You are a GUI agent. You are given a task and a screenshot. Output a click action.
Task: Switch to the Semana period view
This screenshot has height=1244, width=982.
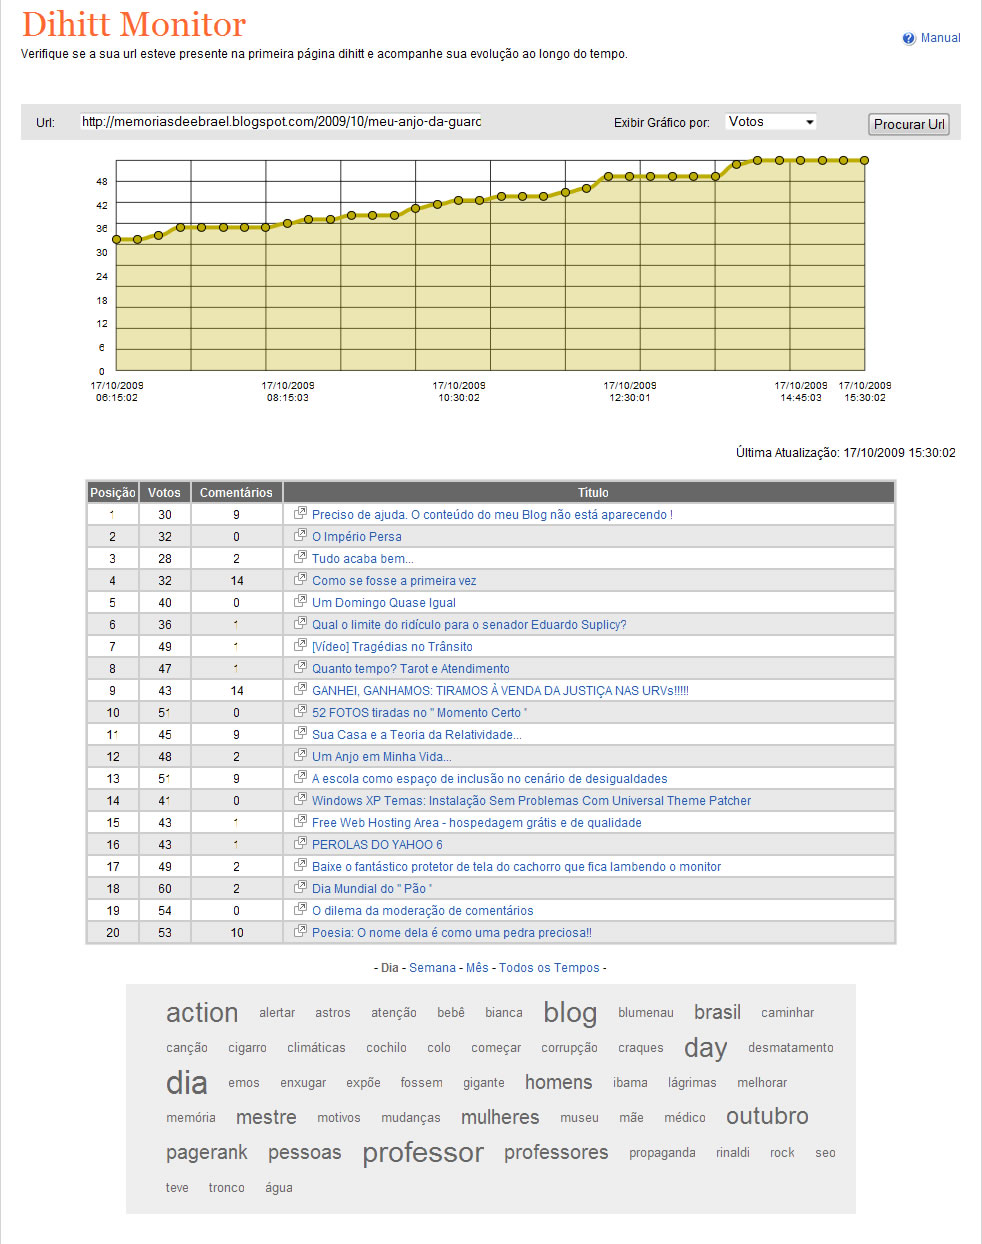click(x=432, y=968)
